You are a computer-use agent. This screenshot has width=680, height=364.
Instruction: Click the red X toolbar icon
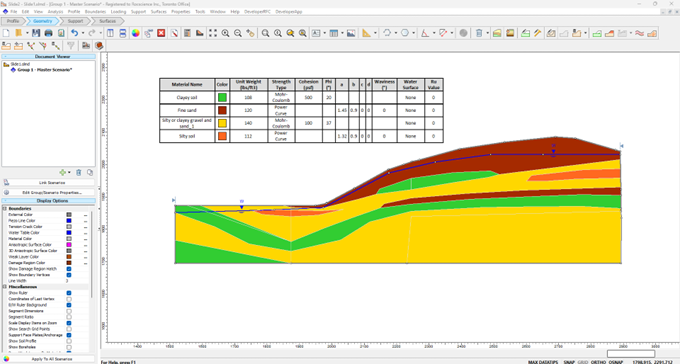coord(161,33)
